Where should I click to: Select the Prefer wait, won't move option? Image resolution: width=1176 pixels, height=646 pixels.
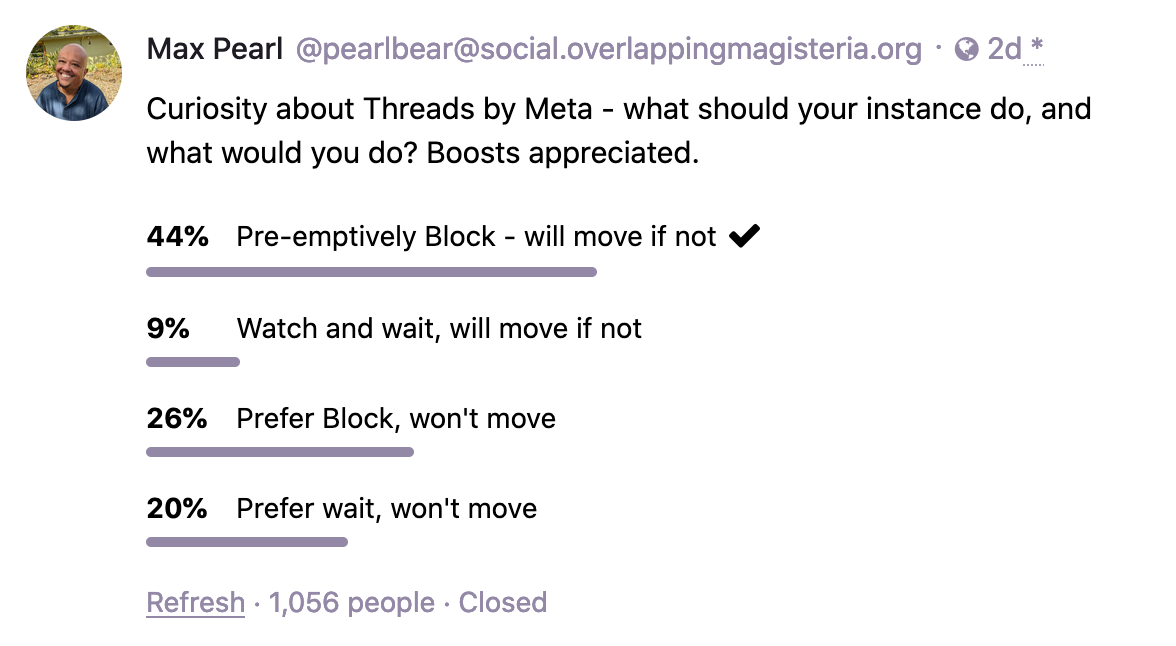pyautogui.click(x=386, y=508)
